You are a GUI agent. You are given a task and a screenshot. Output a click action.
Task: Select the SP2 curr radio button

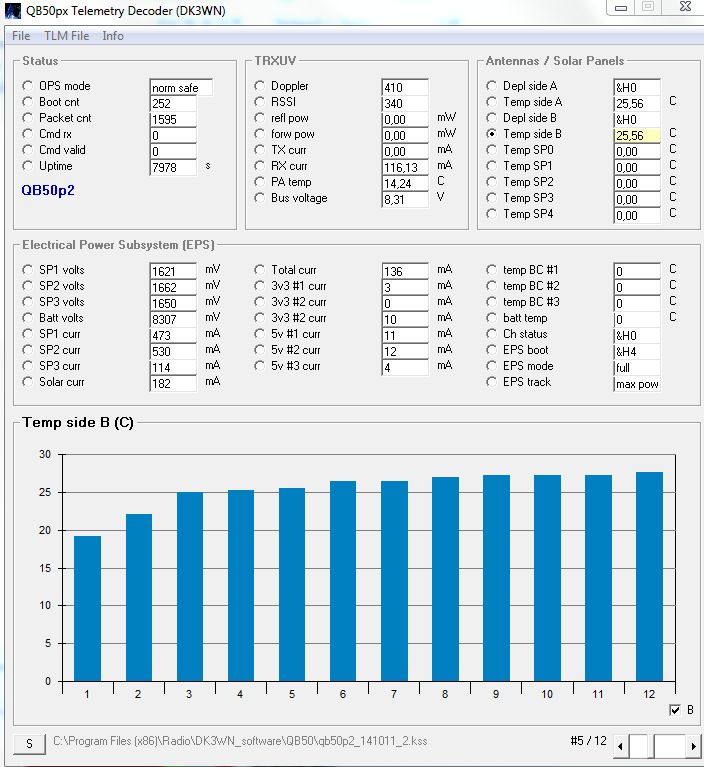point(27,350)
